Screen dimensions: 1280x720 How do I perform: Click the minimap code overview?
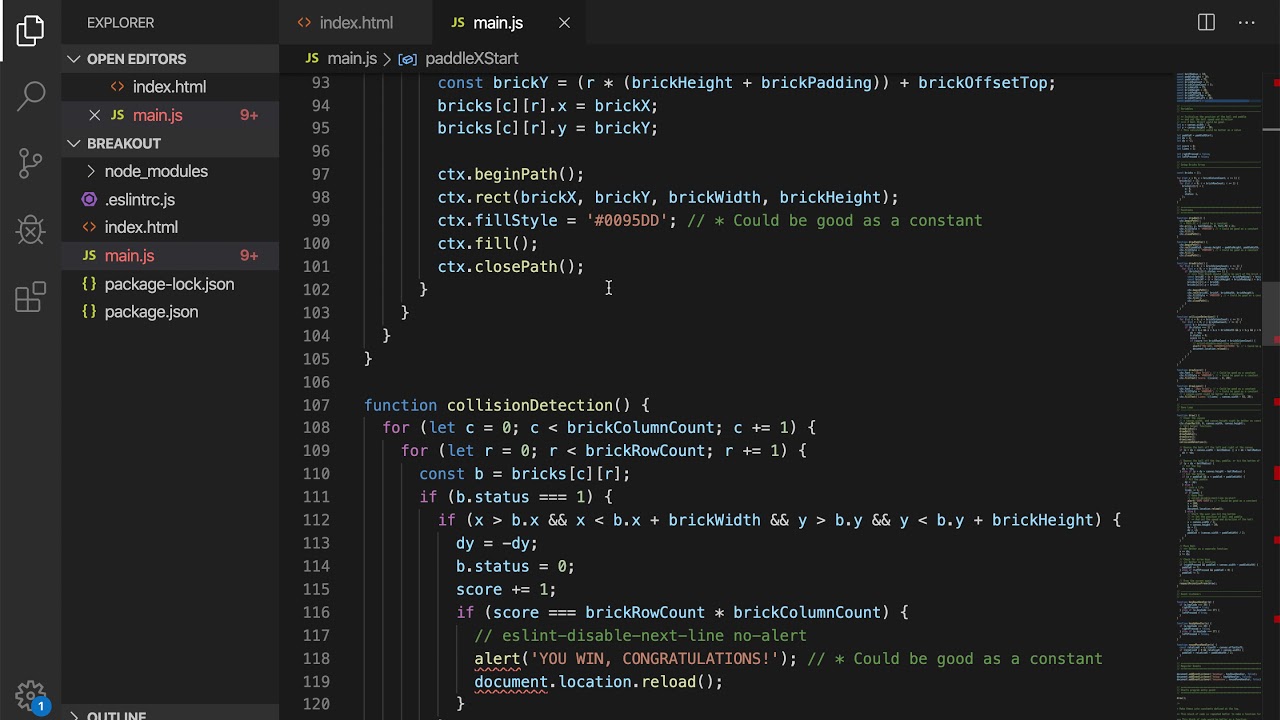tap(1219, 390)
